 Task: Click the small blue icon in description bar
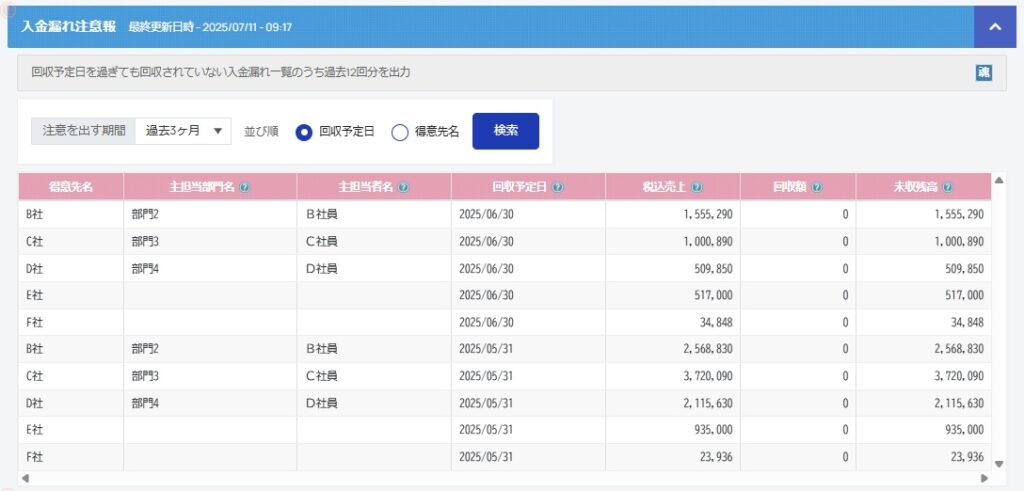tap(984, 72)
